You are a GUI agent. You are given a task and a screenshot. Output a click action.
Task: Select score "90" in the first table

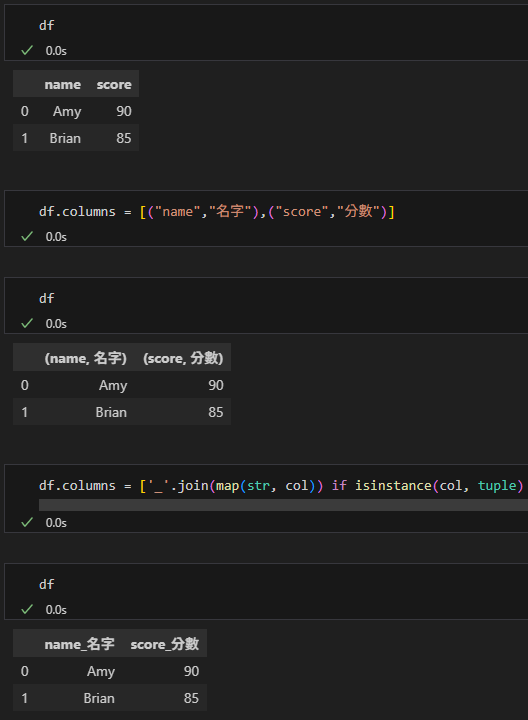(x=124, y=111)
